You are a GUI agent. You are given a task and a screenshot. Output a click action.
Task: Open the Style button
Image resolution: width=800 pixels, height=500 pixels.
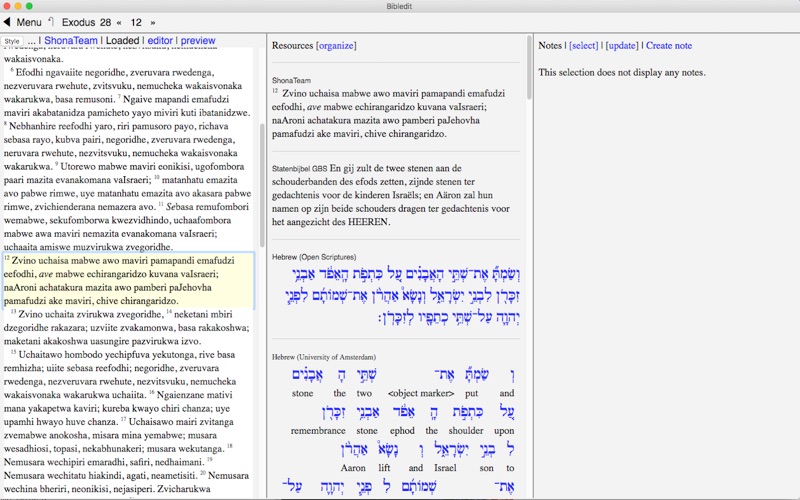pyautogui.click(x=12, y=41)
